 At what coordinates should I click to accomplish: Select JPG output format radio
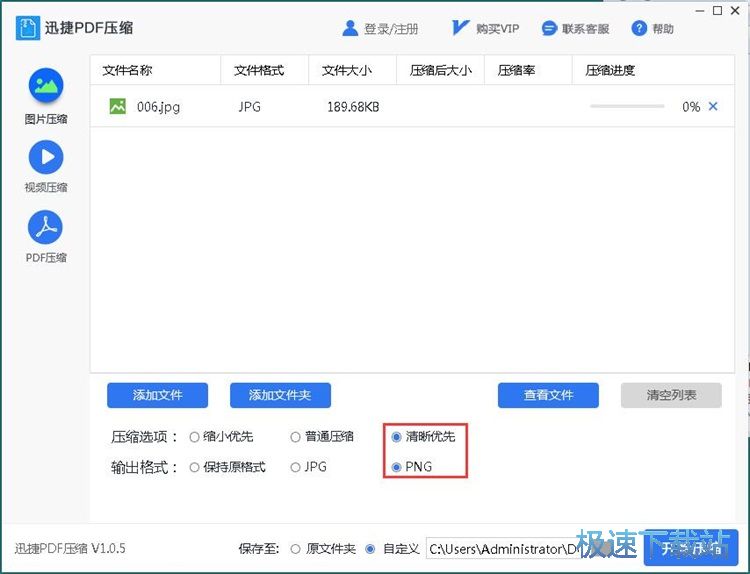296,467
